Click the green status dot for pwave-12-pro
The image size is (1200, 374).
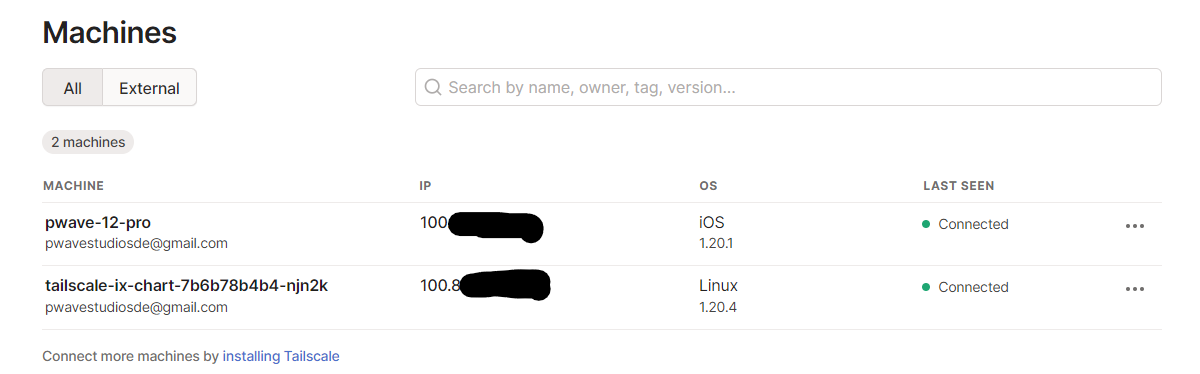(x=926, y=224)
